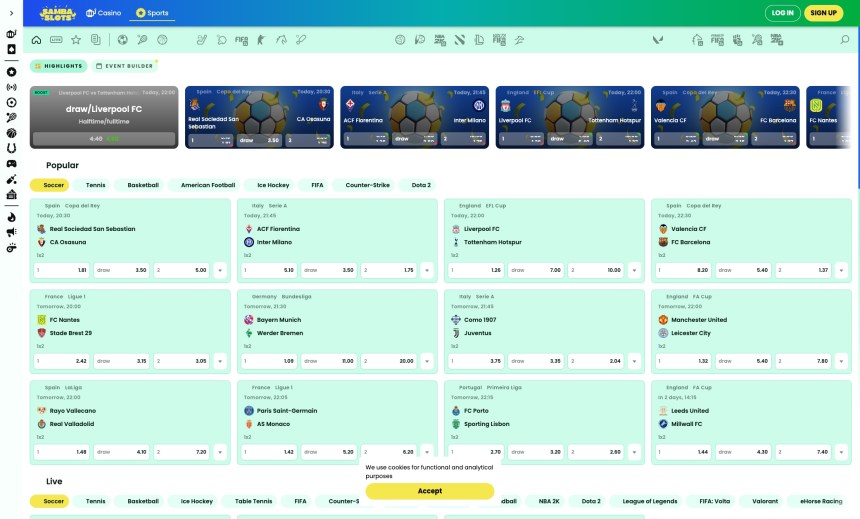Open the FIFA icon left of Counter-Strike icon
The height and width of the screenshot is (519, 860).
tap(241, 40)
